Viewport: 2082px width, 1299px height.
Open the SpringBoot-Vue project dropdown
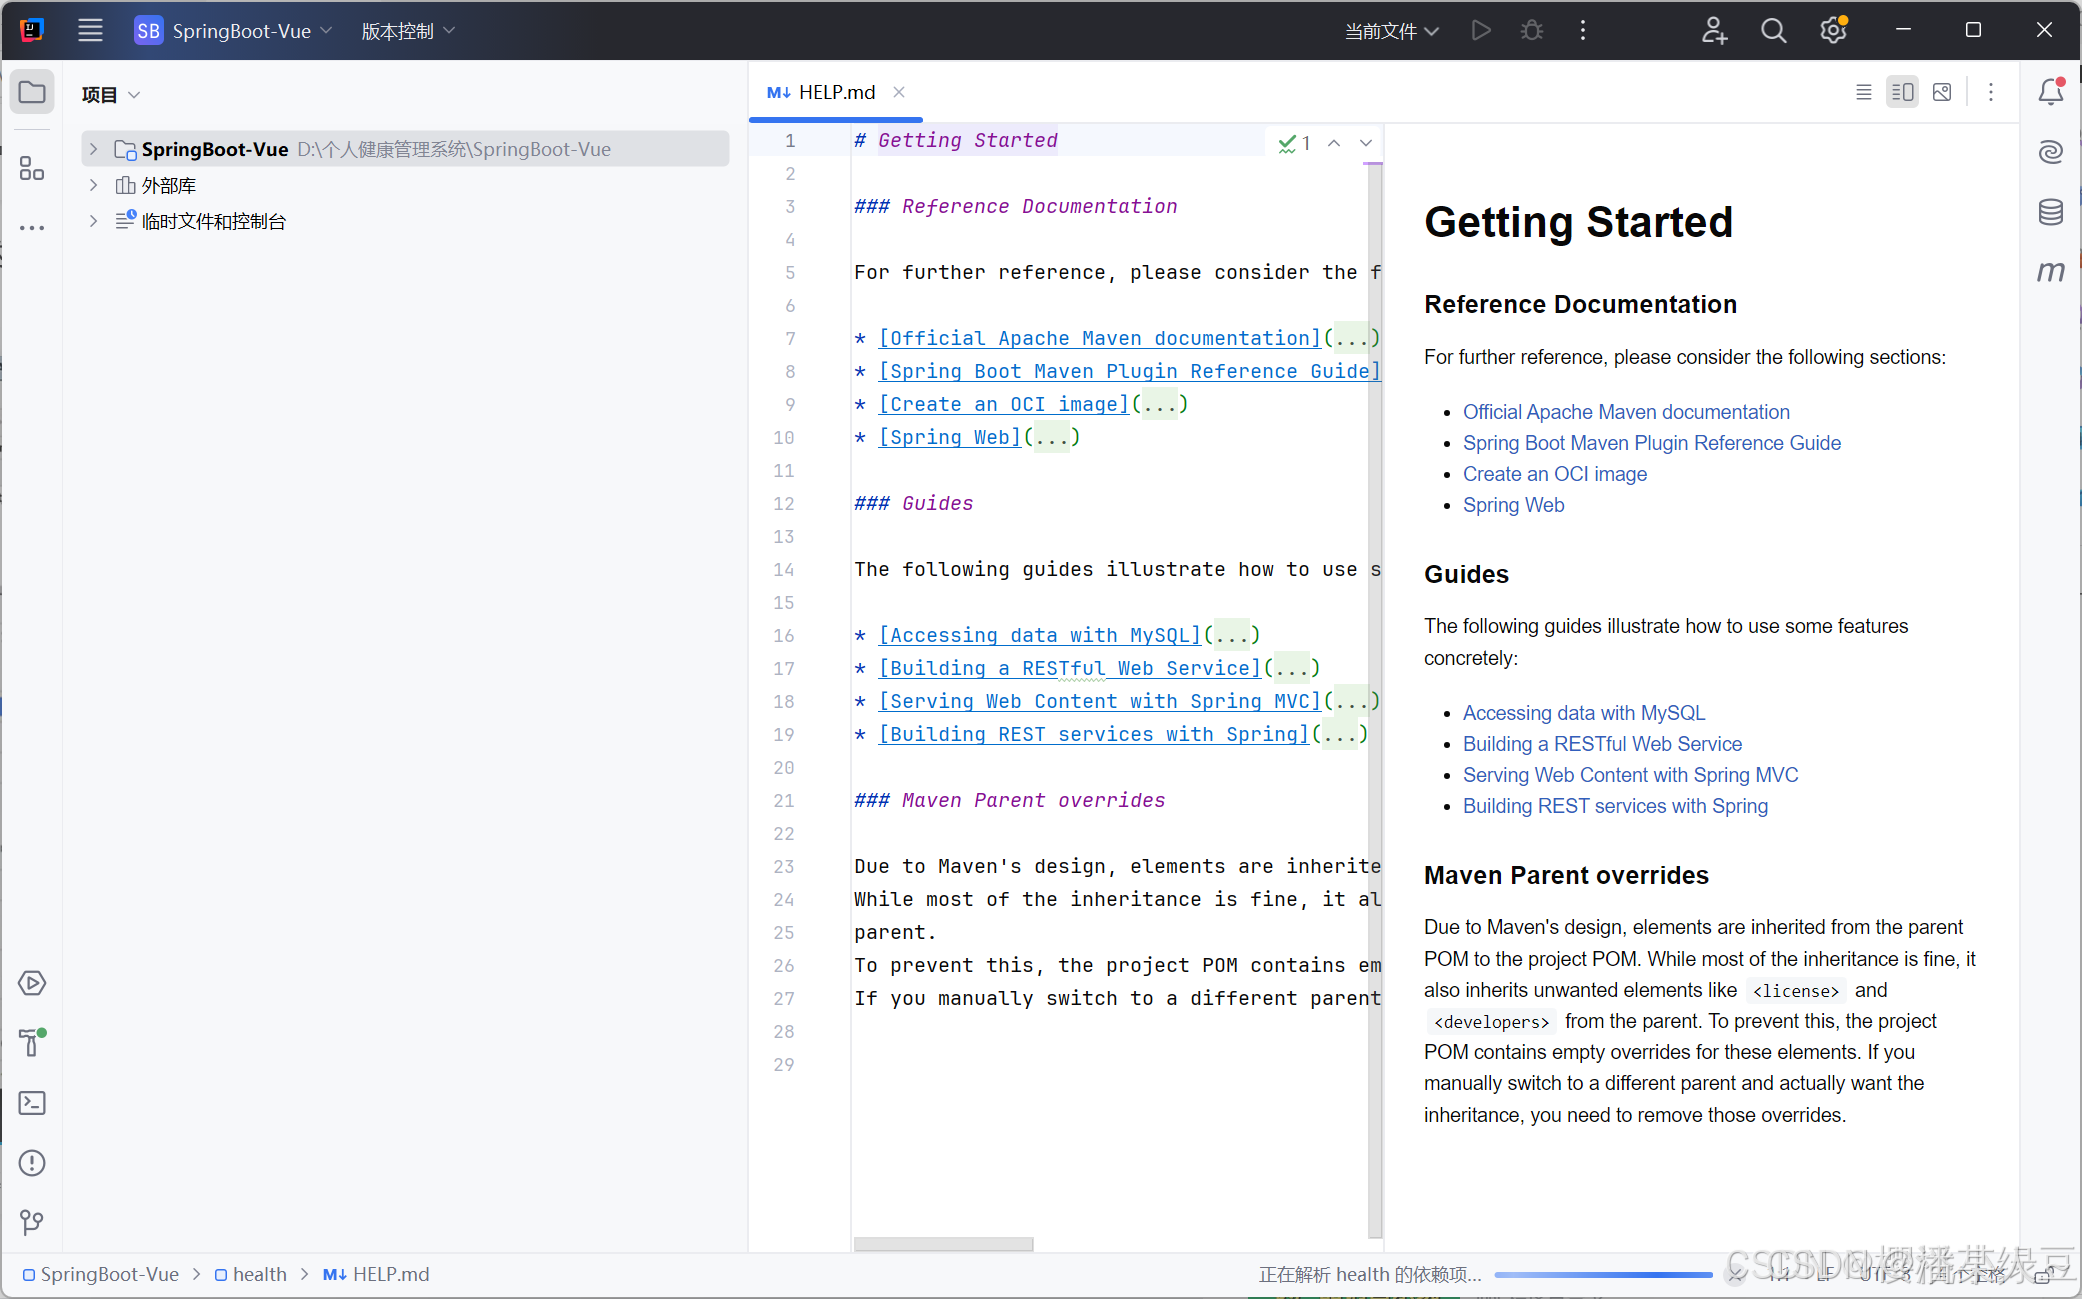click(233, 31)
